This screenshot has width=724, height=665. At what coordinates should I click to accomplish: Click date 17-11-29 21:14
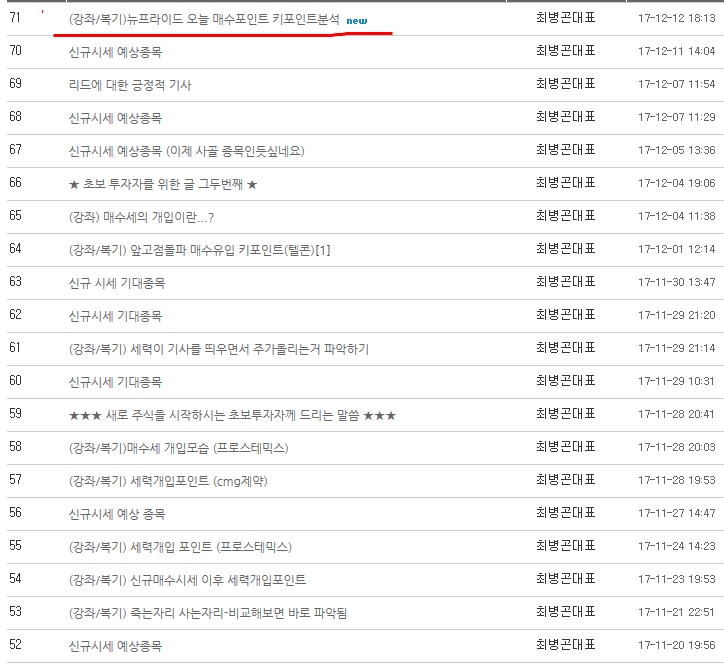677,348
